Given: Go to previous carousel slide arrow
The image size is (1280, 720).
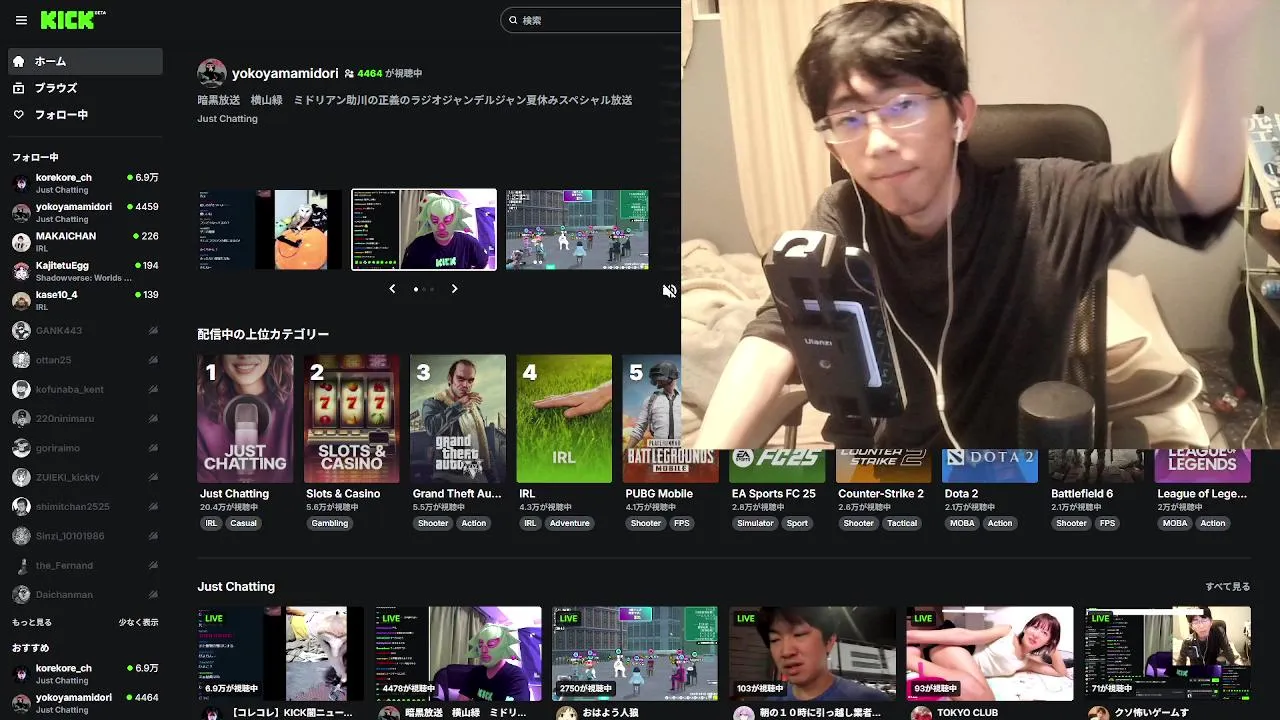Looking at the screenshot, I should click(392, 289).
